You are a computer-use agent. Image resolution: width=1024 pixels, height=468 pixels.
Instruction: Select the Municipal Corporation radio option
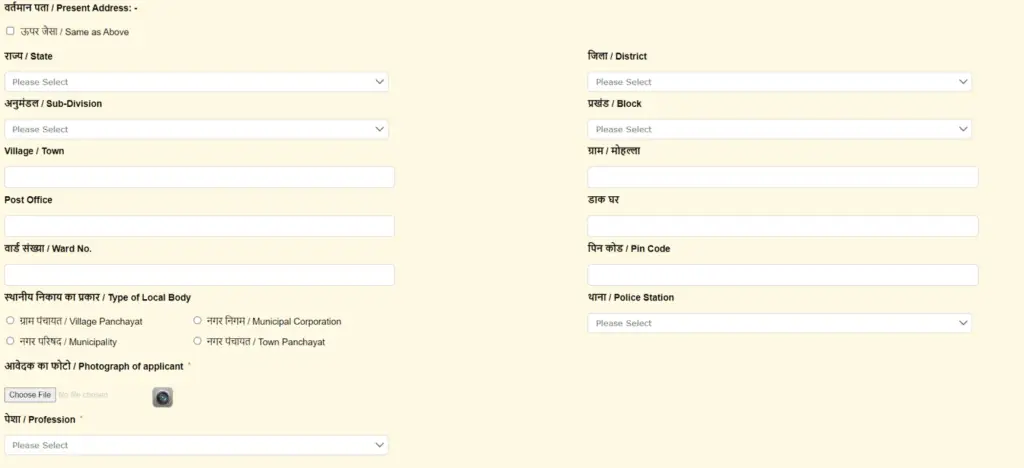[x=197, y=321]
